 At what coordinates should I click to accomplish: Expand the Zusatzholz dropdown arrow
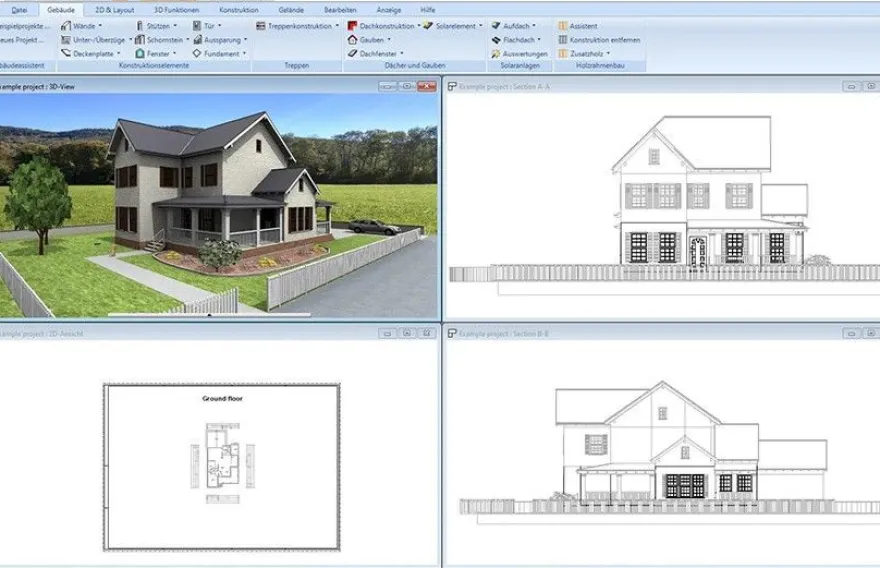pos(608,54)
